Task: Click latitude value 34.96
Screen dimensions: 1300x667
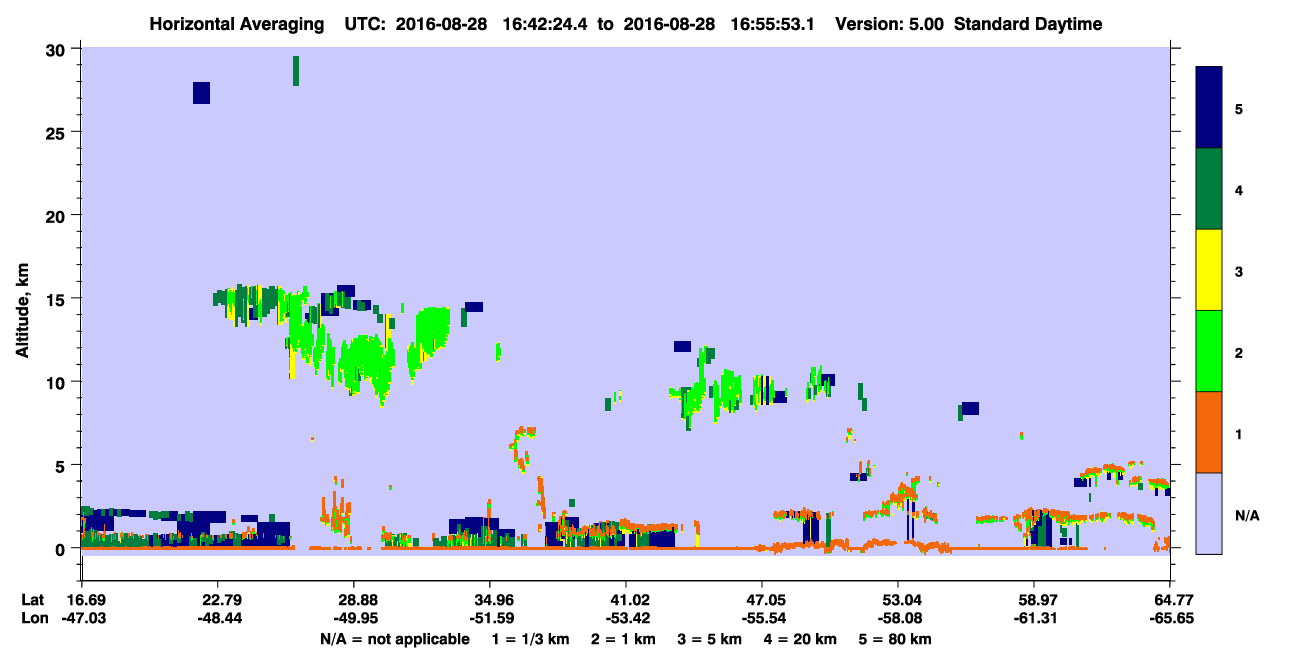Action: 489,600
